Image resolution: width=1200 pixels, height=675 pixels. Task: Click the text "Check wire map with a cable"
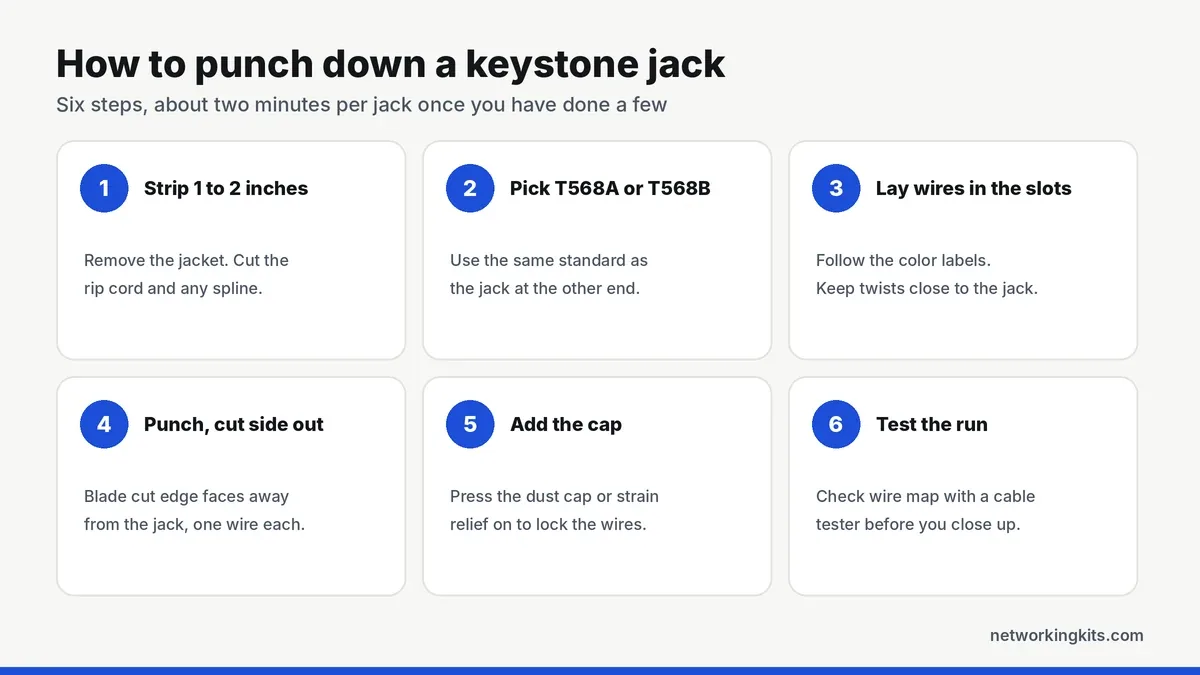[925, 496]
